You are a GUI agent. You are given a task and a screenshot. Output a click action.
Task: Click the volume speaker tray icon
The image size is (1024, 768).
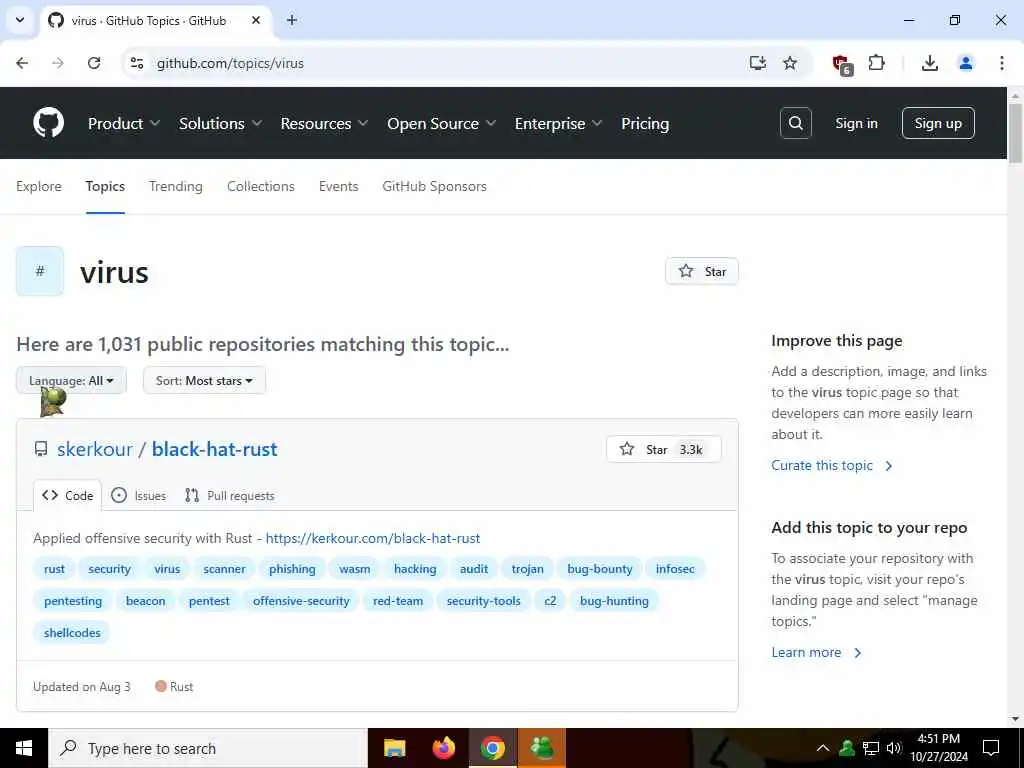tap(894, 748)
